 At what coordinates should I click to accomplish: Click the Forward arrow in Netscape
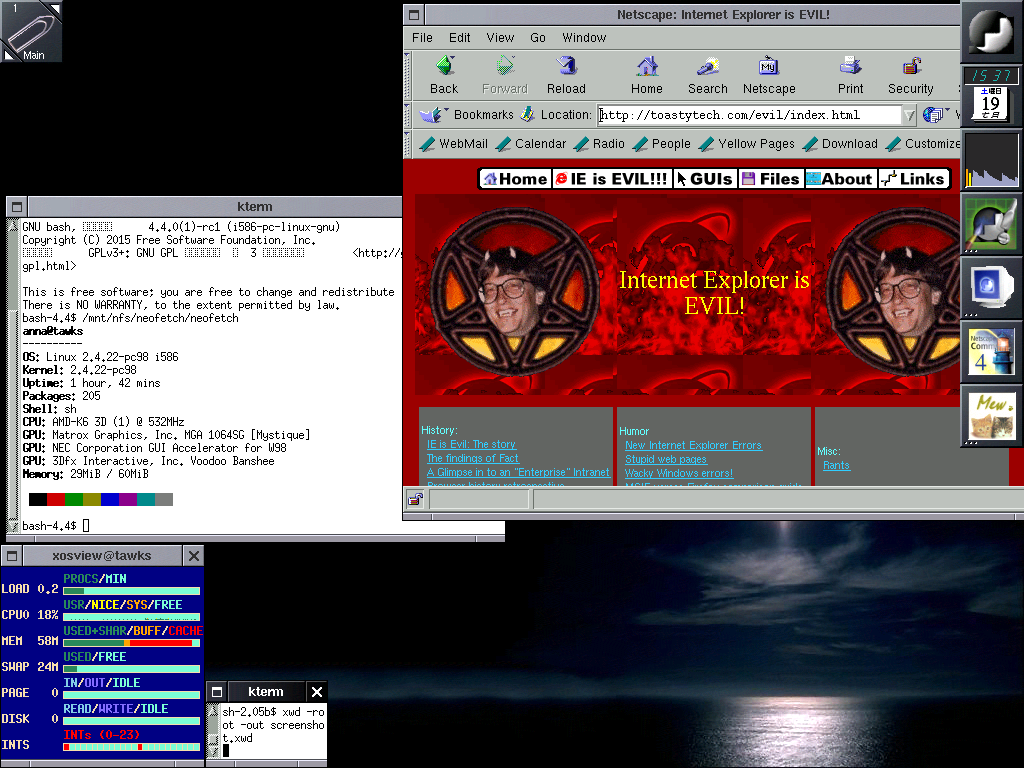pyautogui.click(x=505, y=75)
